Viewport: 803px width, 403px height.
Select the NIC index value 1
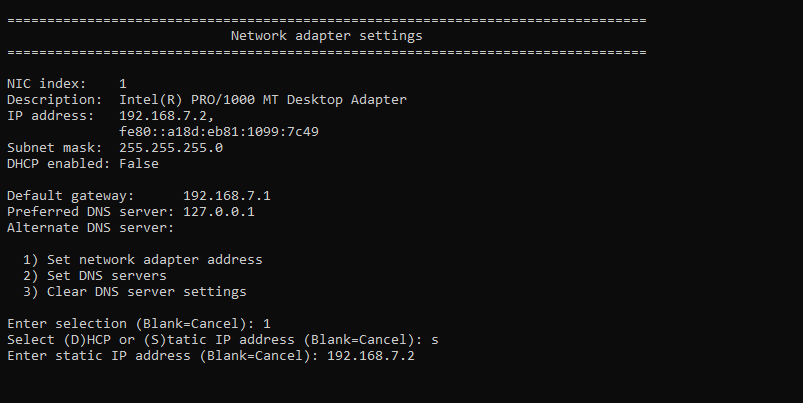point(123,83)
